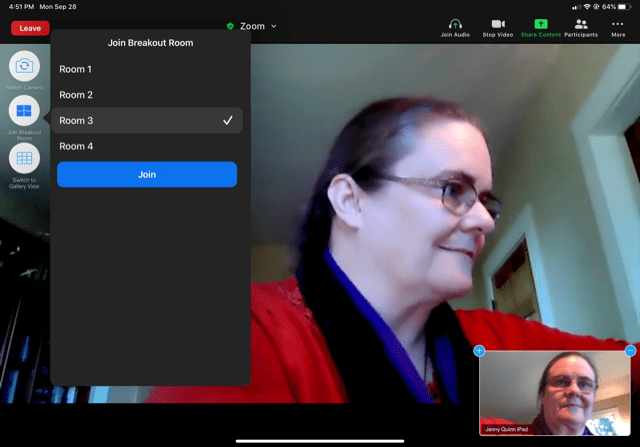The image size is (640, 447).
Task: Toggle the checkmark on Room 3
Action: point(228,121)
